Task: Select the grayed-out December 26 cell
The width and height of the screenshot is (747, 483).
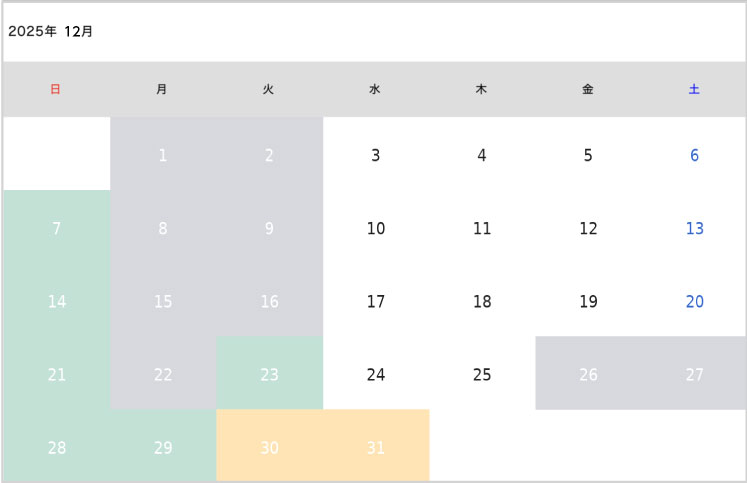Action: pos(588,374)
